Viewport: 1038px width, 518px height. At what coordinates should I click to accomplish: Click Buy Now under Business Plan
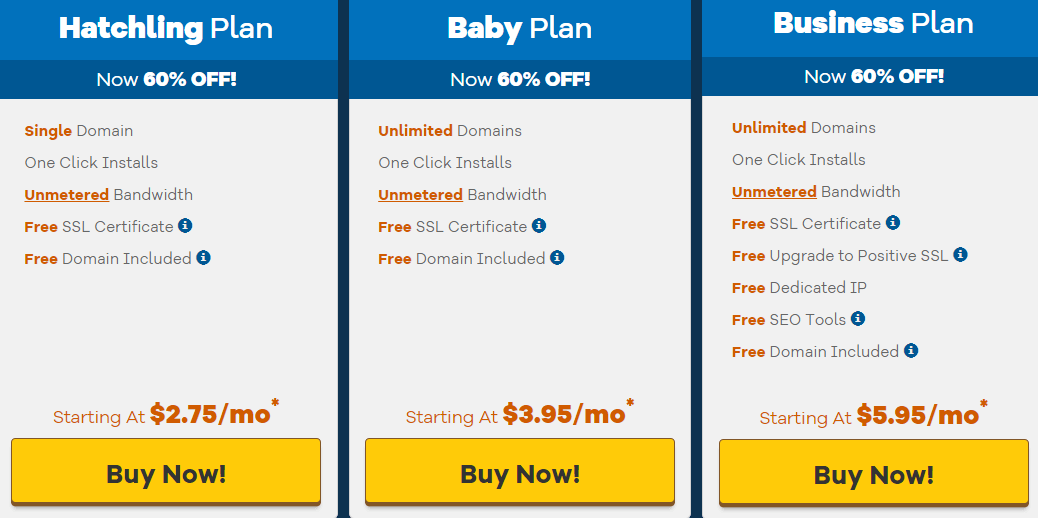(x=874, y=473)
